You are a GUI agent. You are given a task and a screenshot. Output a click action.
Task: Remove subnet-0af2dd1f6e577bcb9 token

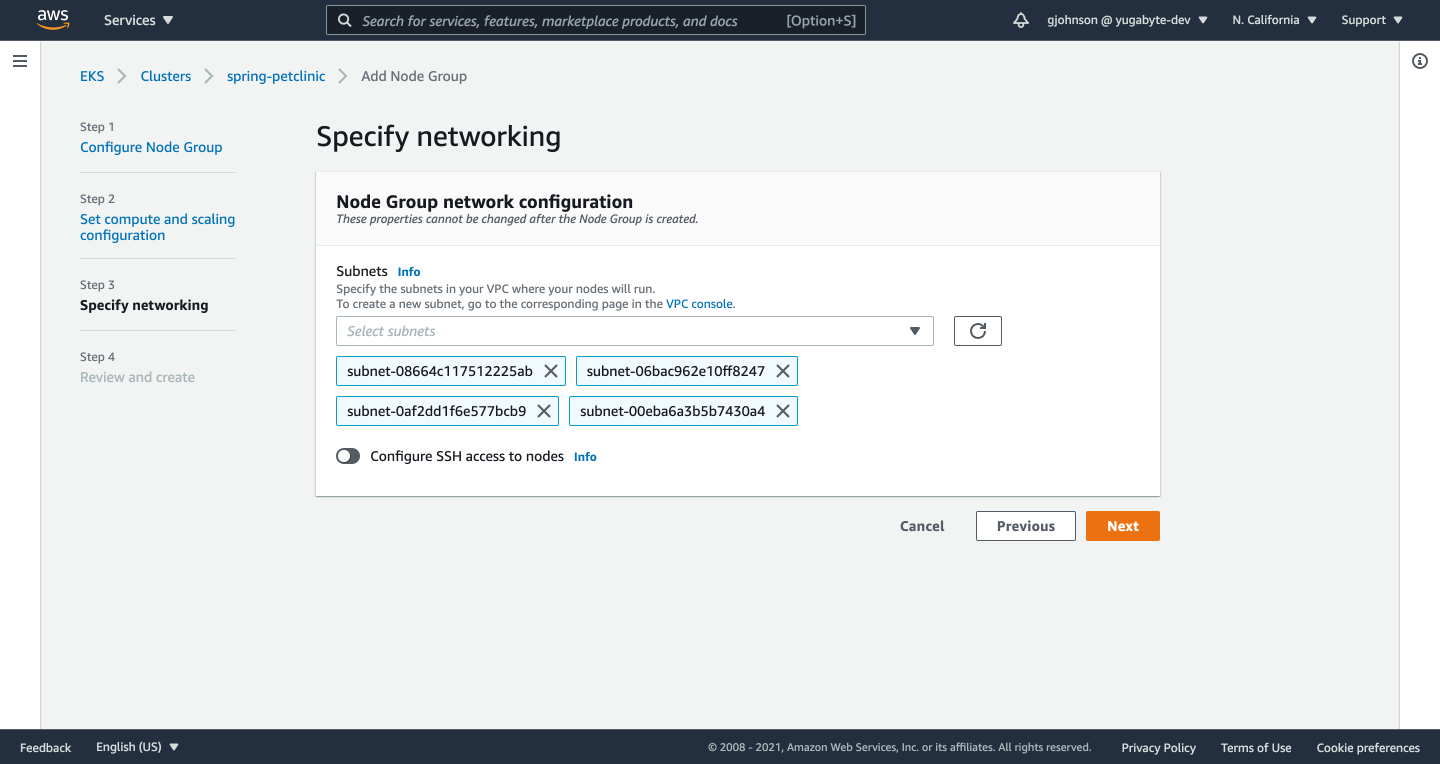[x=543, y=410]
